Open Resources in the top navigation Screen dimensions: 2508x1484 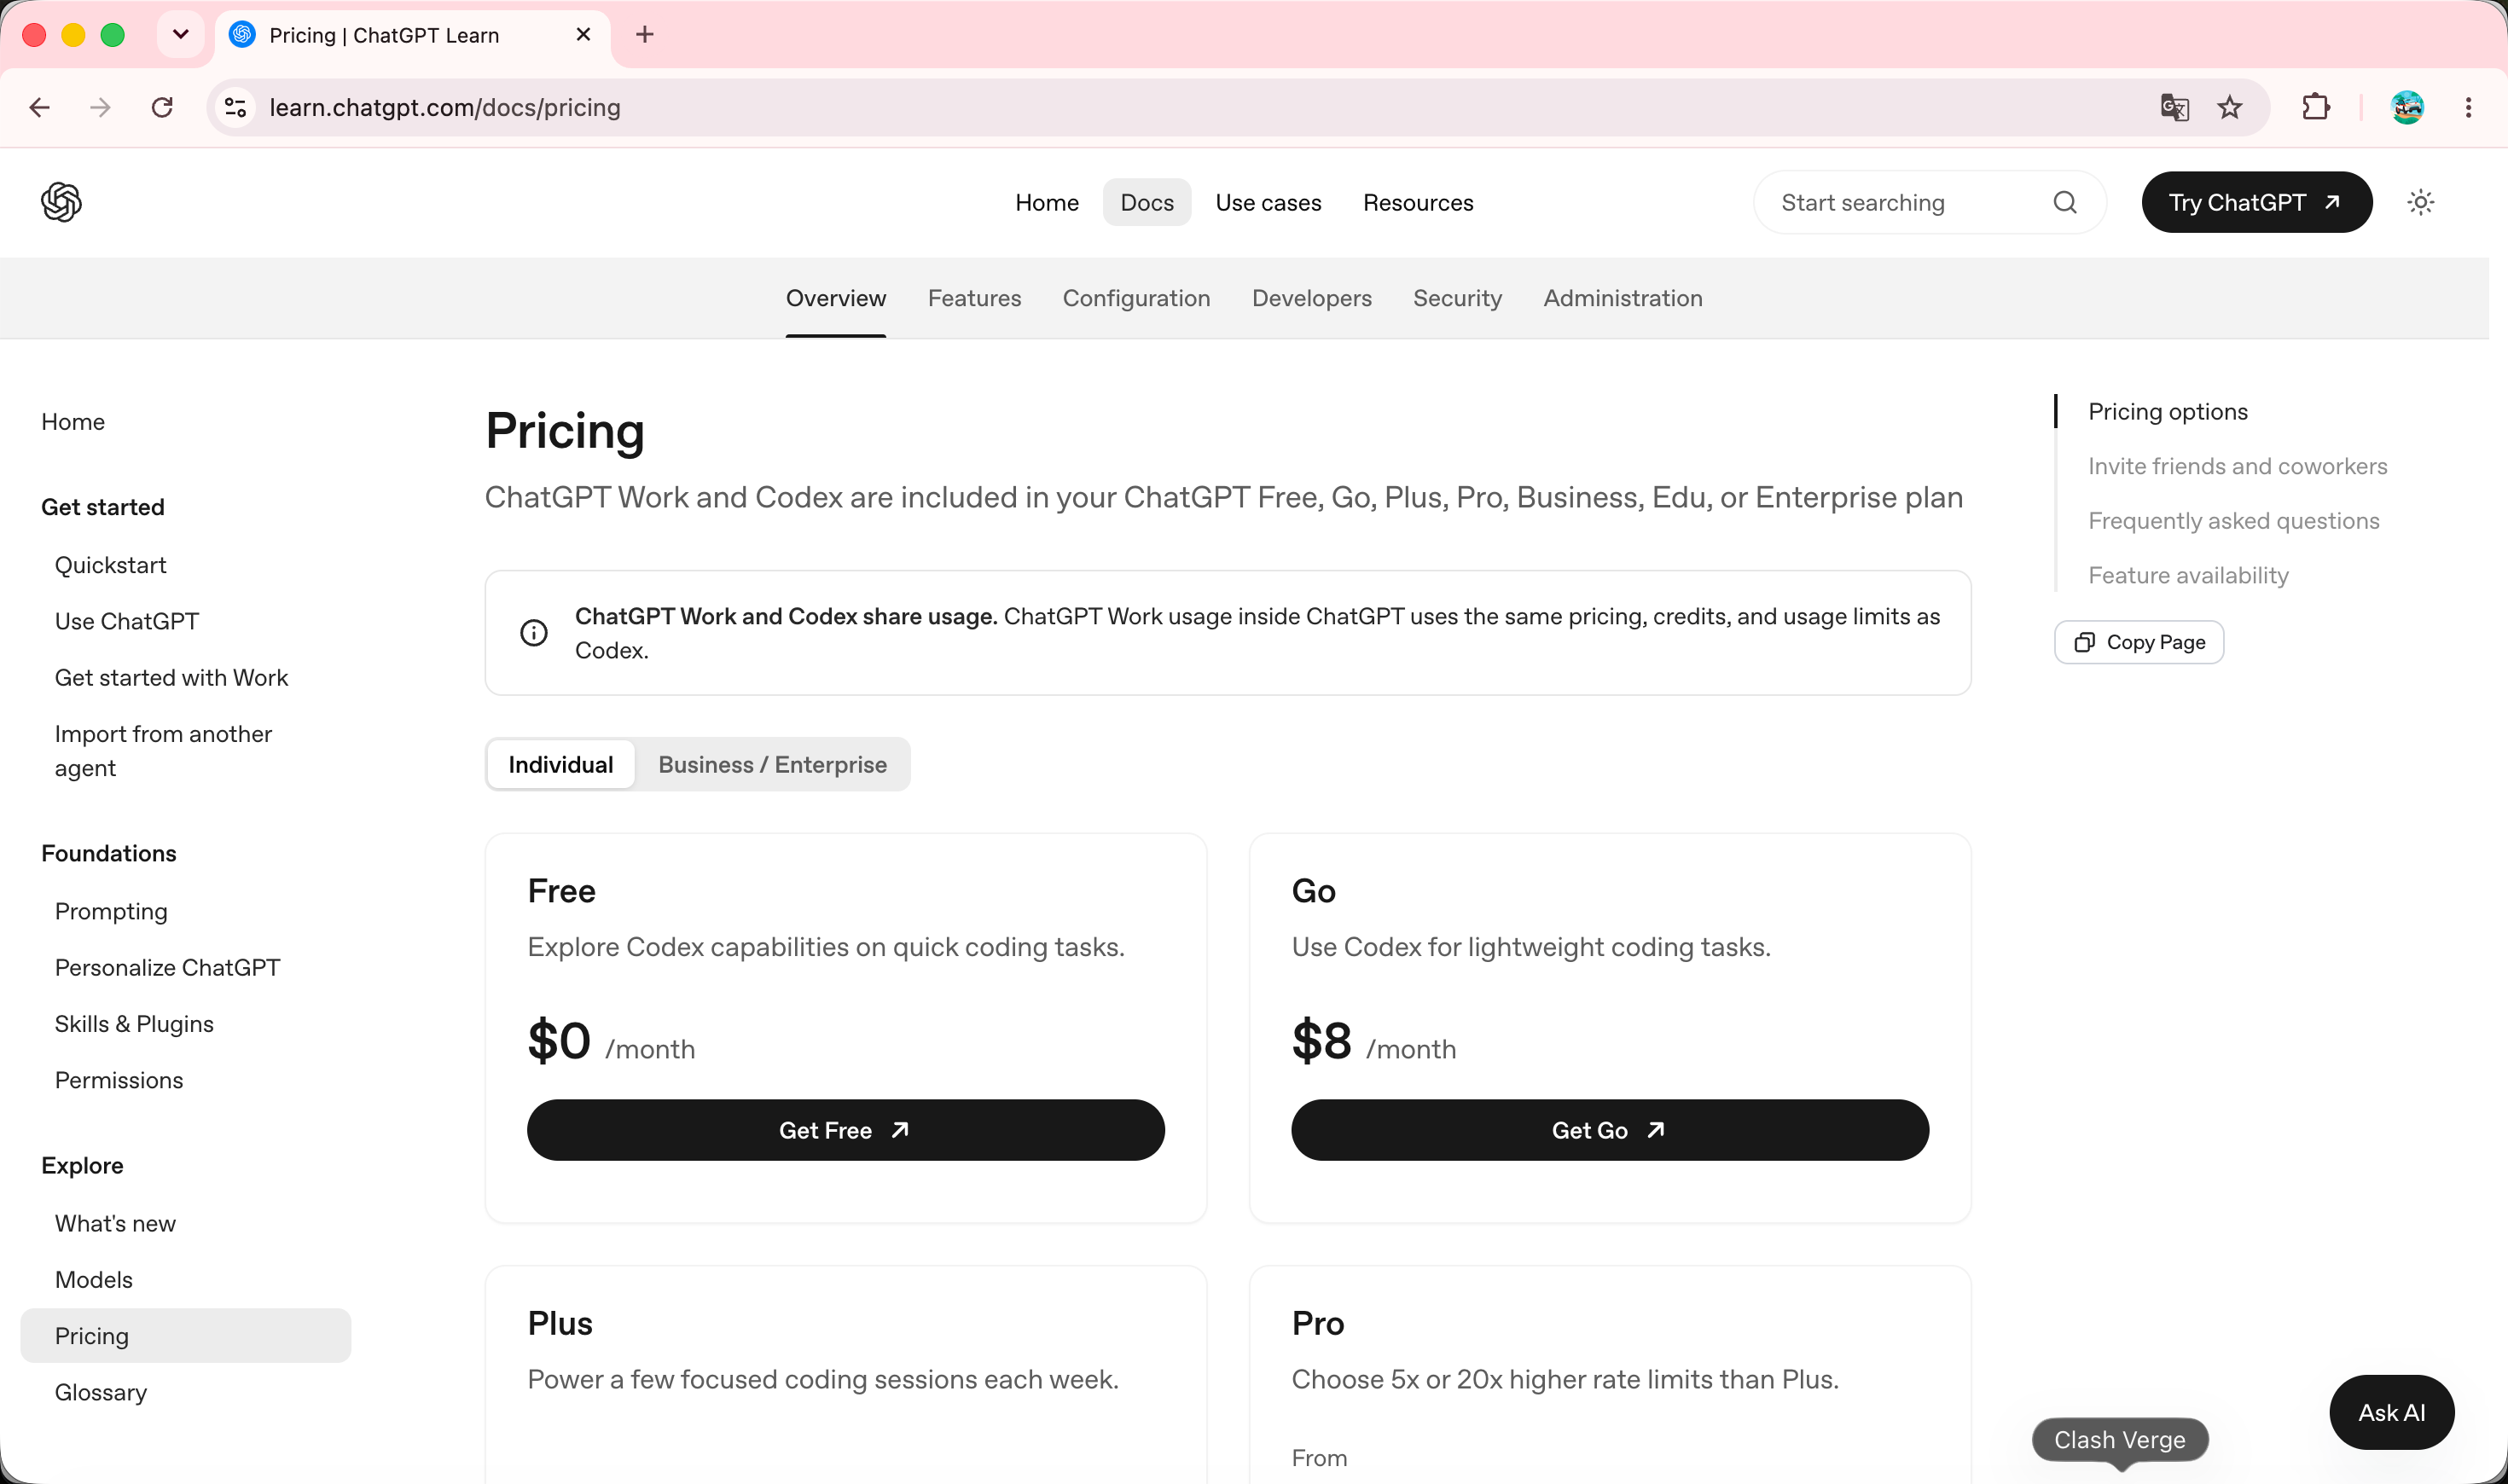point(1418,202)
